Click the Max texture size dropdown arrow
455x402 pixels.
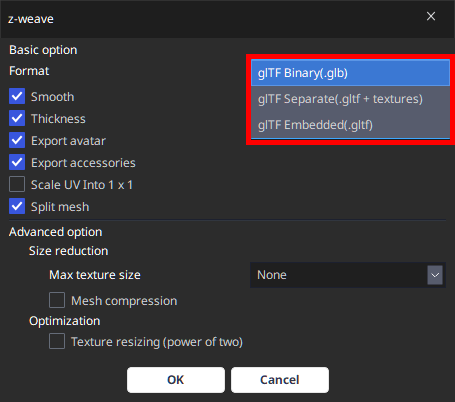(435, 275)
